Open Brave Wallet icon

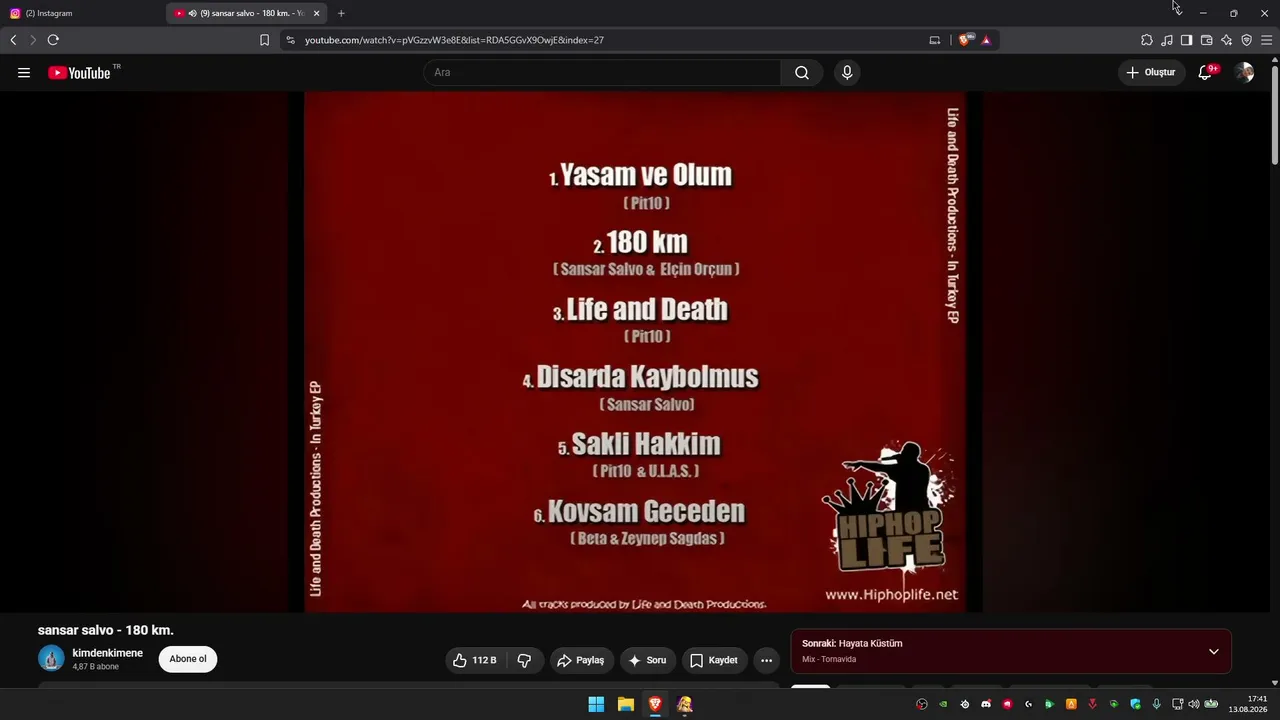pos(1206,40)
